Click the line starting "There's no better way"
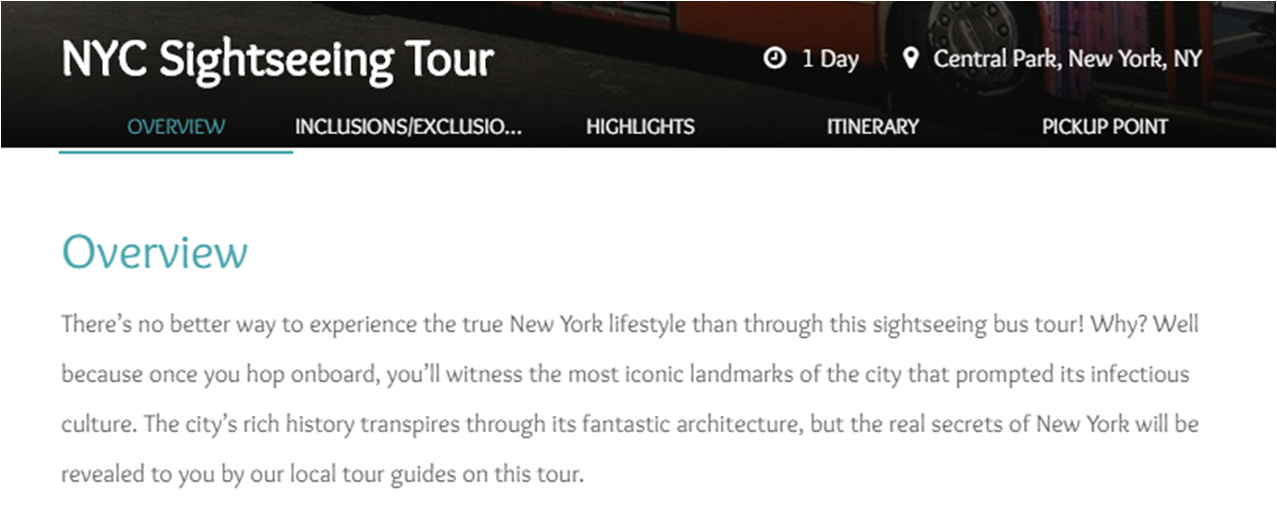1277x514 pixels. (x=400, y=326)
